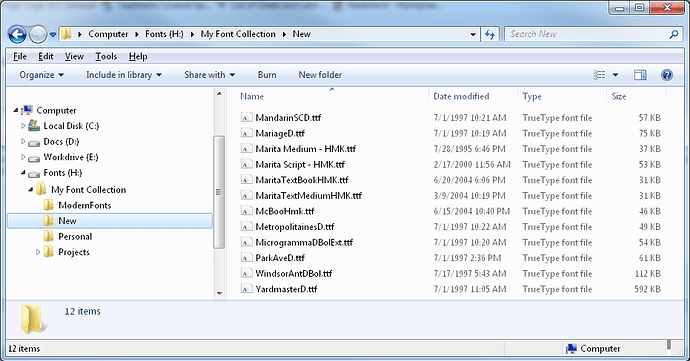Click the refresh button beside address bar
The width and height of the screenshot is (690, 361).
490,34
